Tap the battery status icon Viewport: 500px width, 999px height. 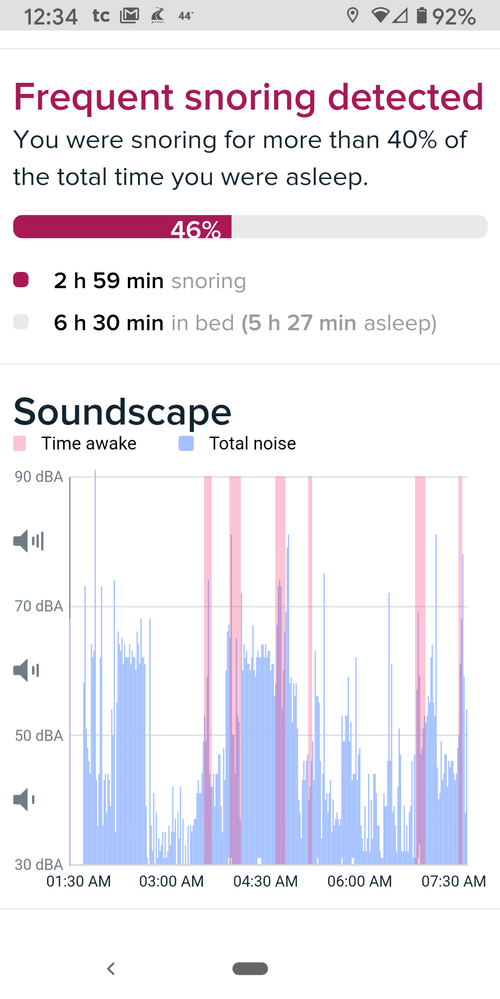[x=421, y=16]
